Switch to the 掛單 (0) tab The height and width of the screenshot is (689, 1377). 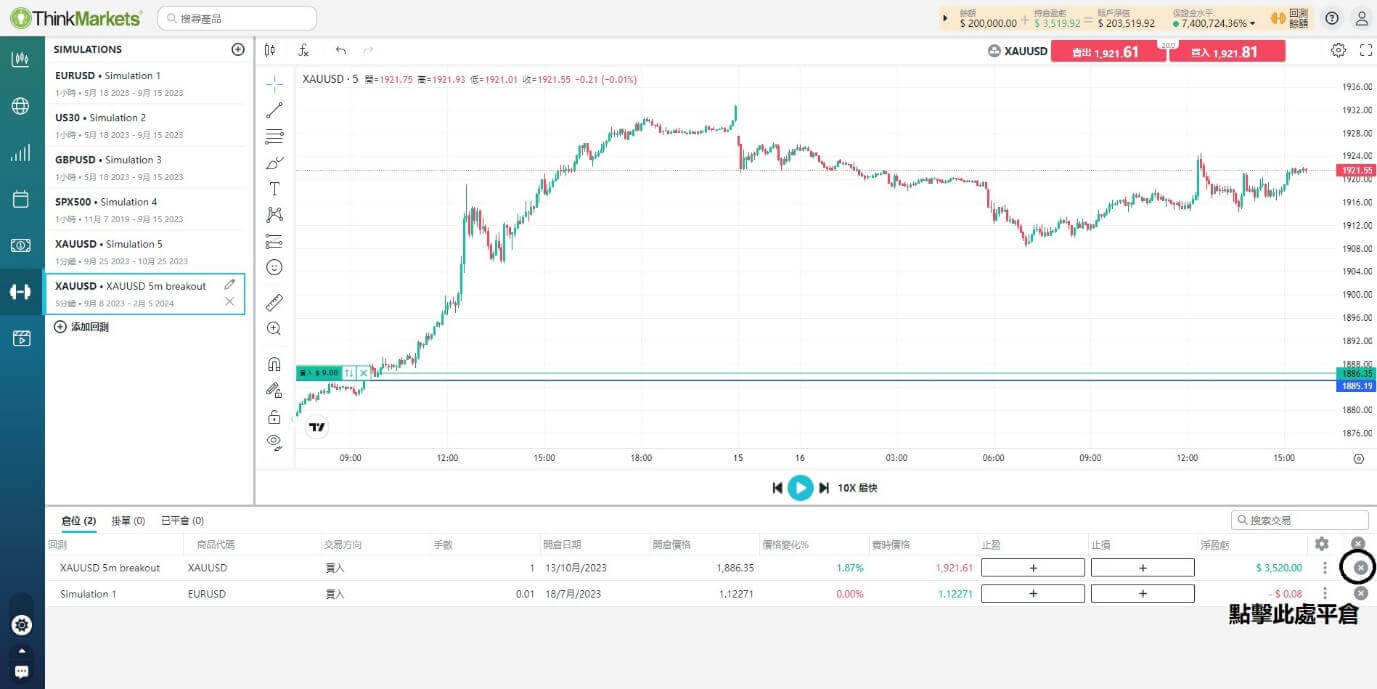(128, 521)
